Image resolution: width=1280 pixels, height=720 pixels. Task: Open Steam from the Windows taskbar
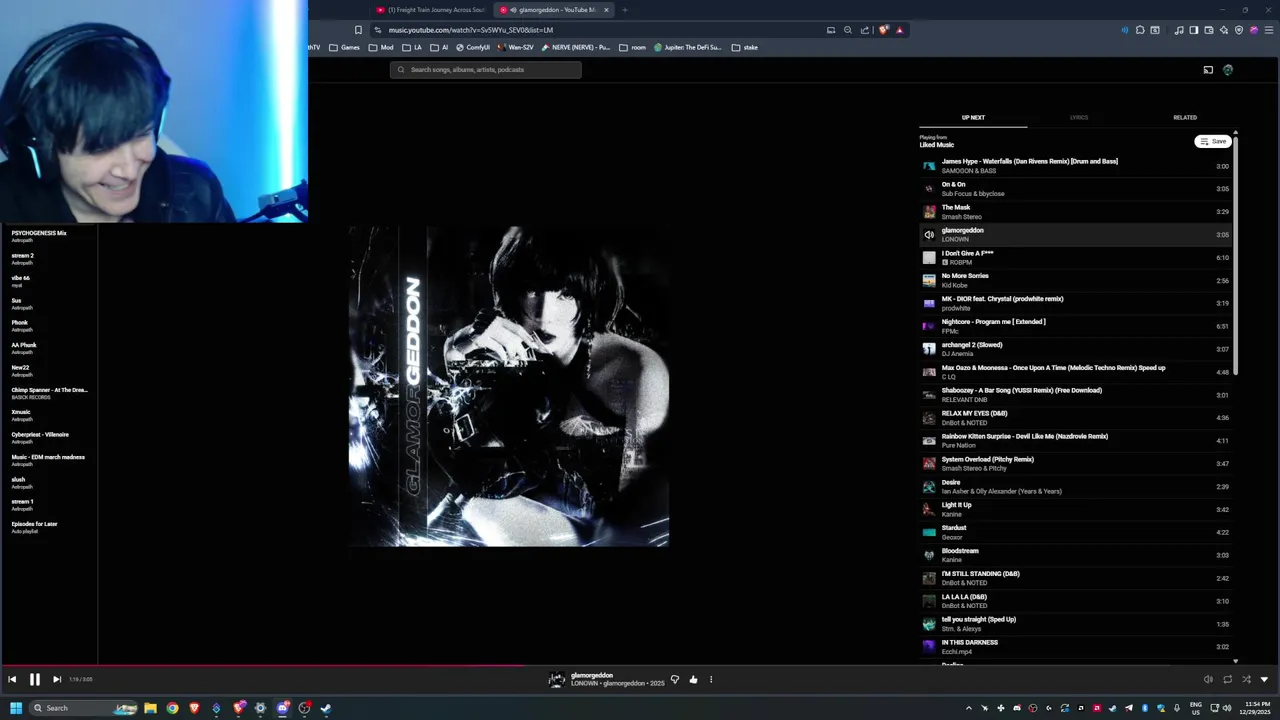pyautogui.click(x=326, y=708)
